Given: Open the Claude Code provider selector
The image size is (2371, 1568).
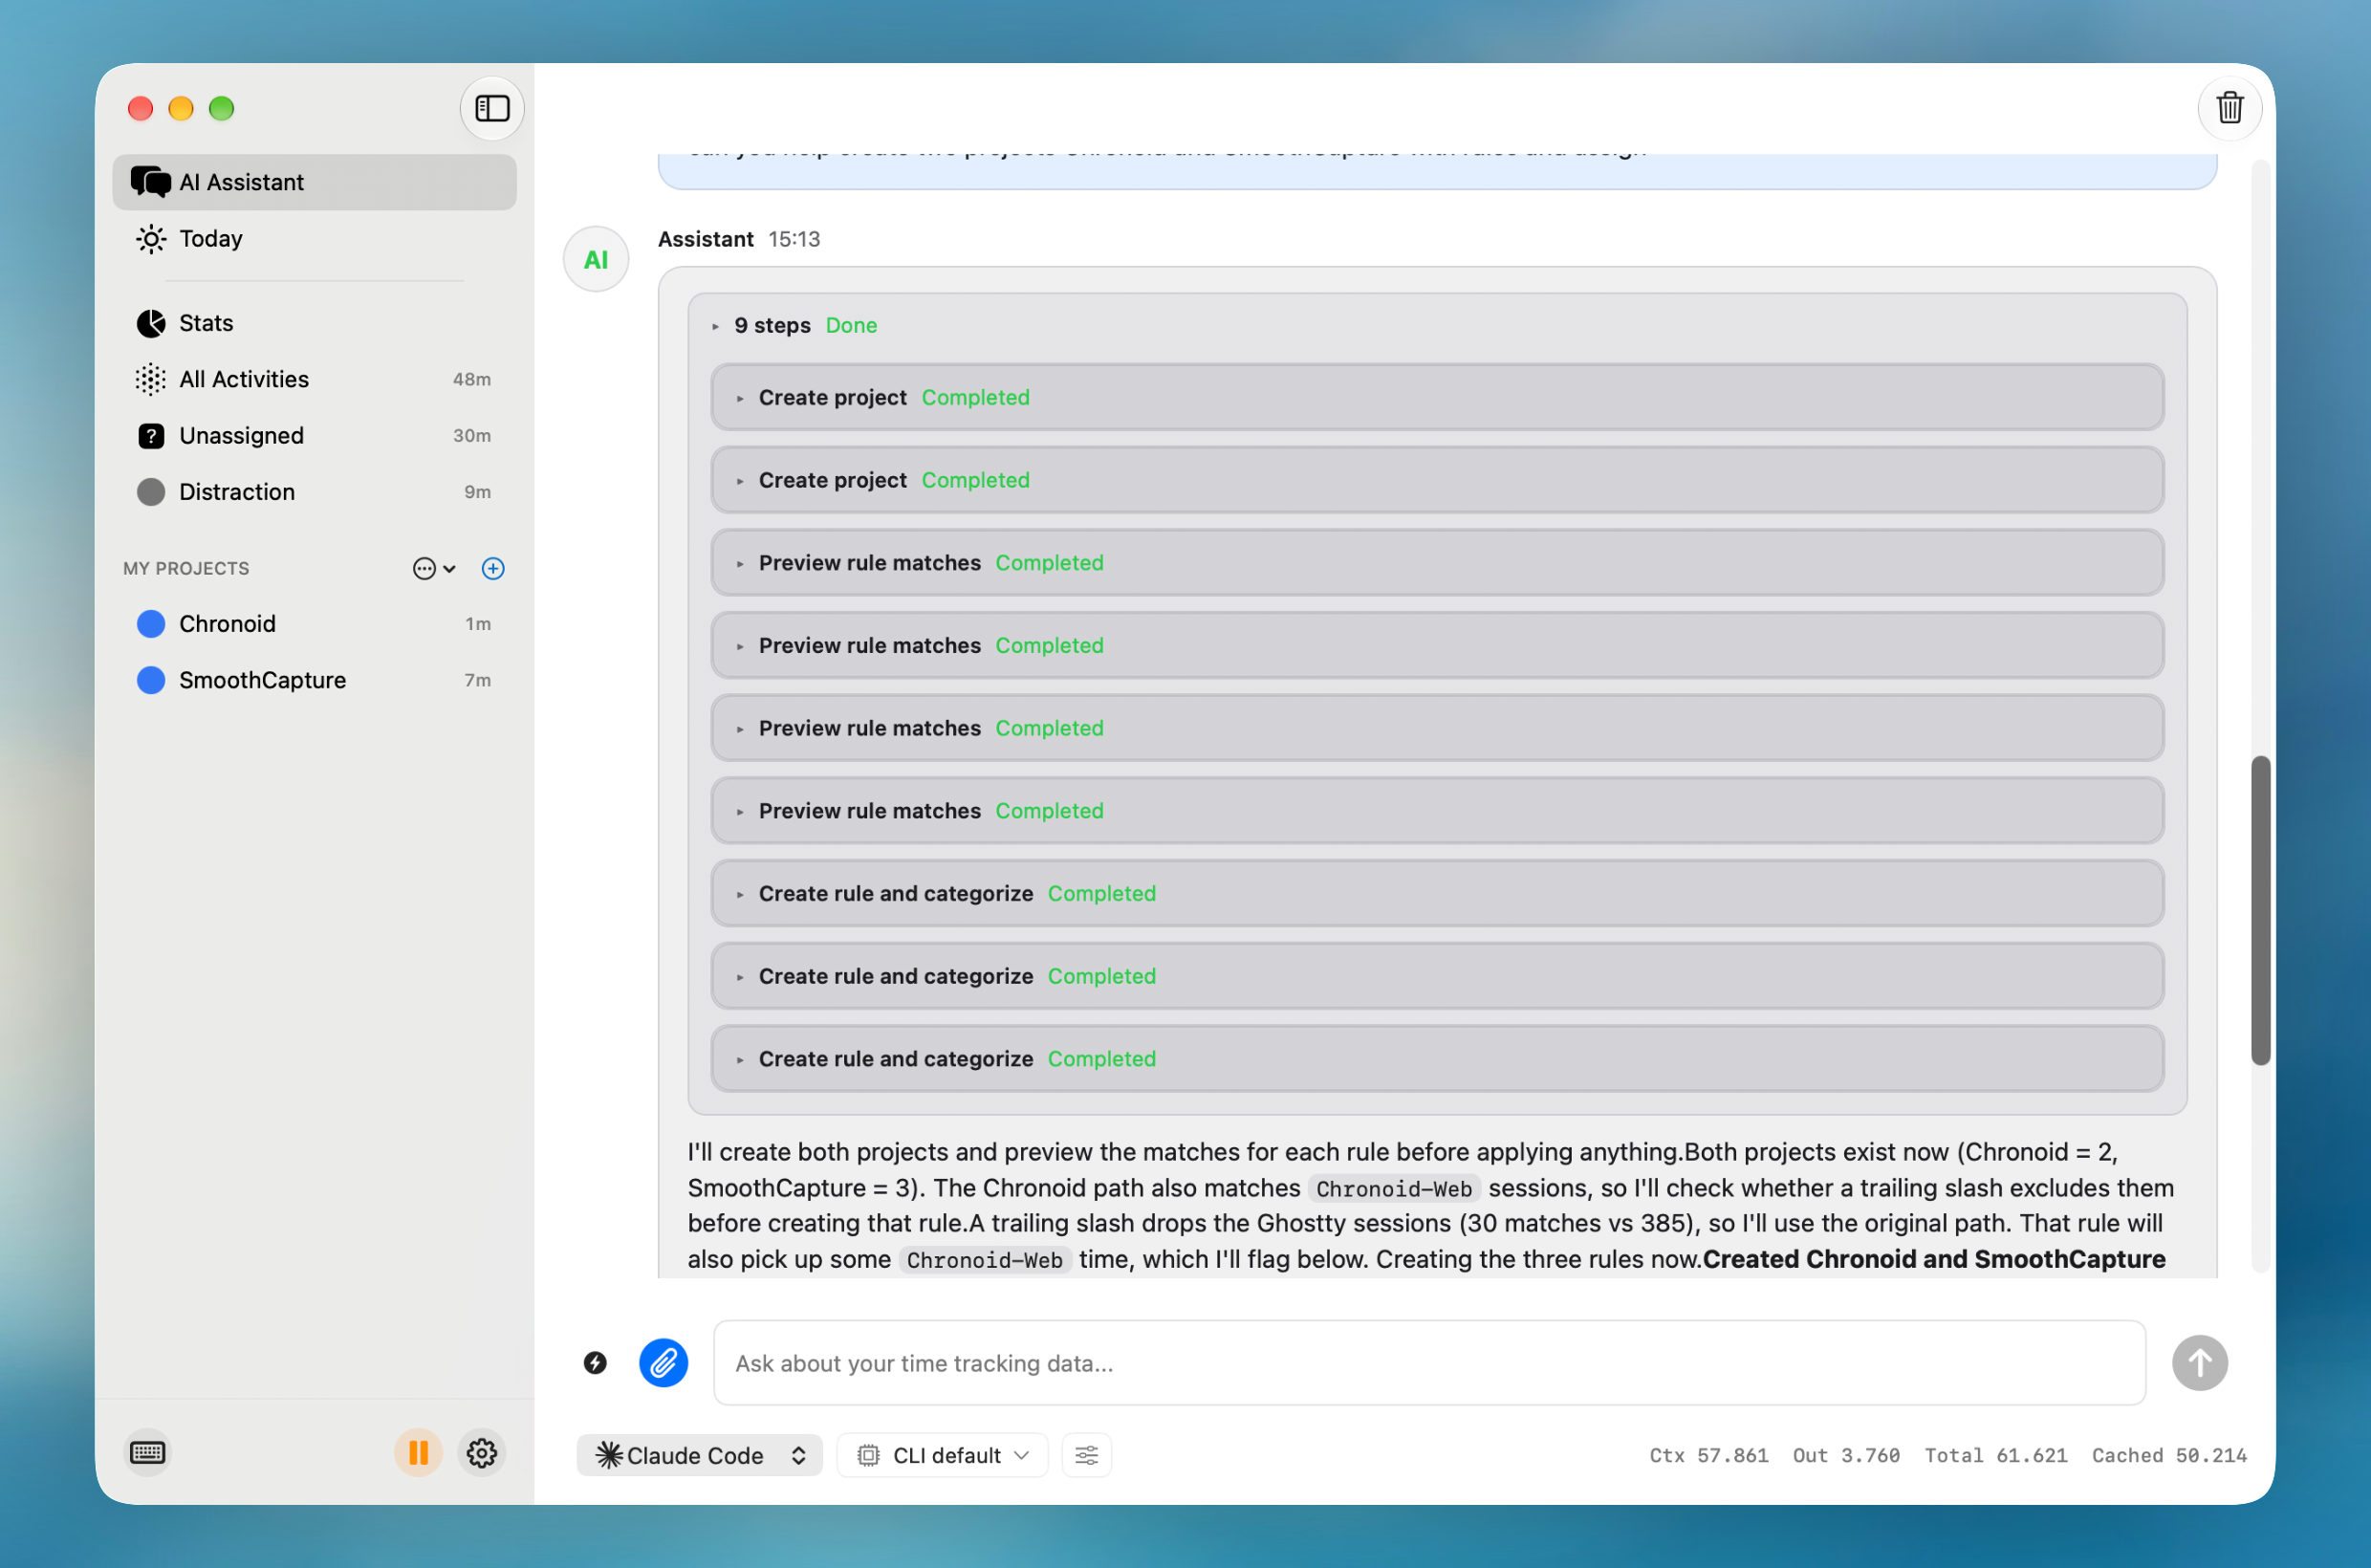Looking at the screenshot, I should [x=700, y=1456].
